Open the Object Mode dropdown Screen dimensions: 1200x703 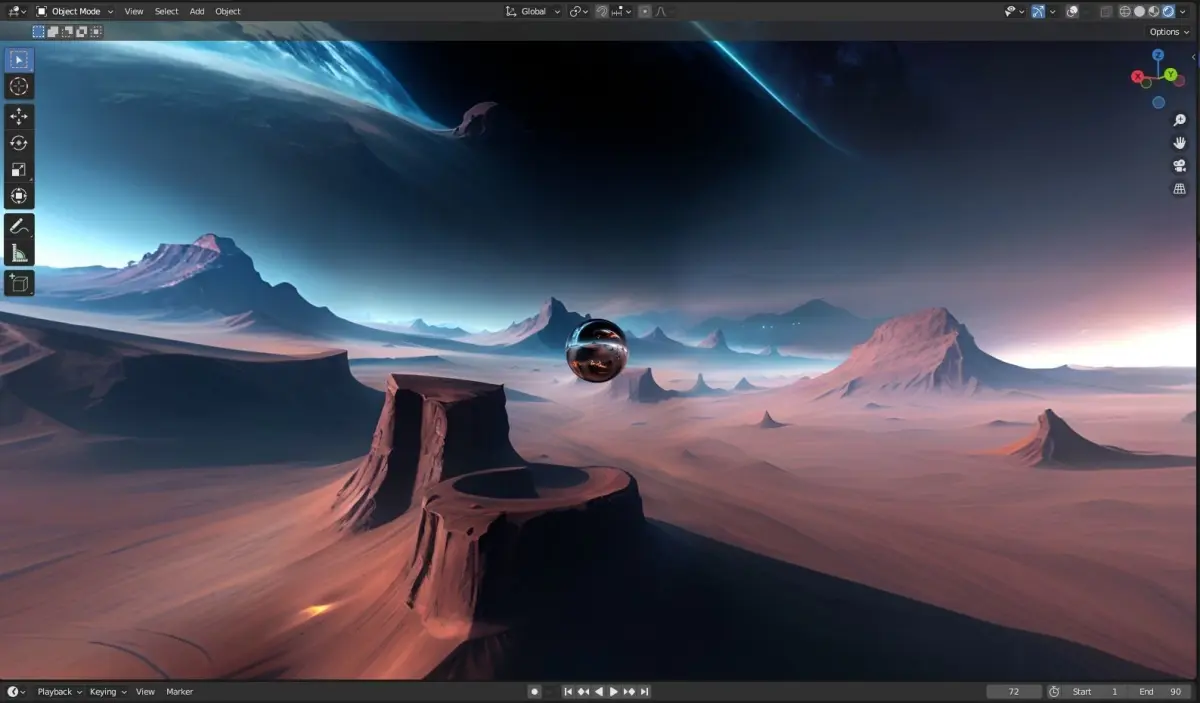click(75, 11)
